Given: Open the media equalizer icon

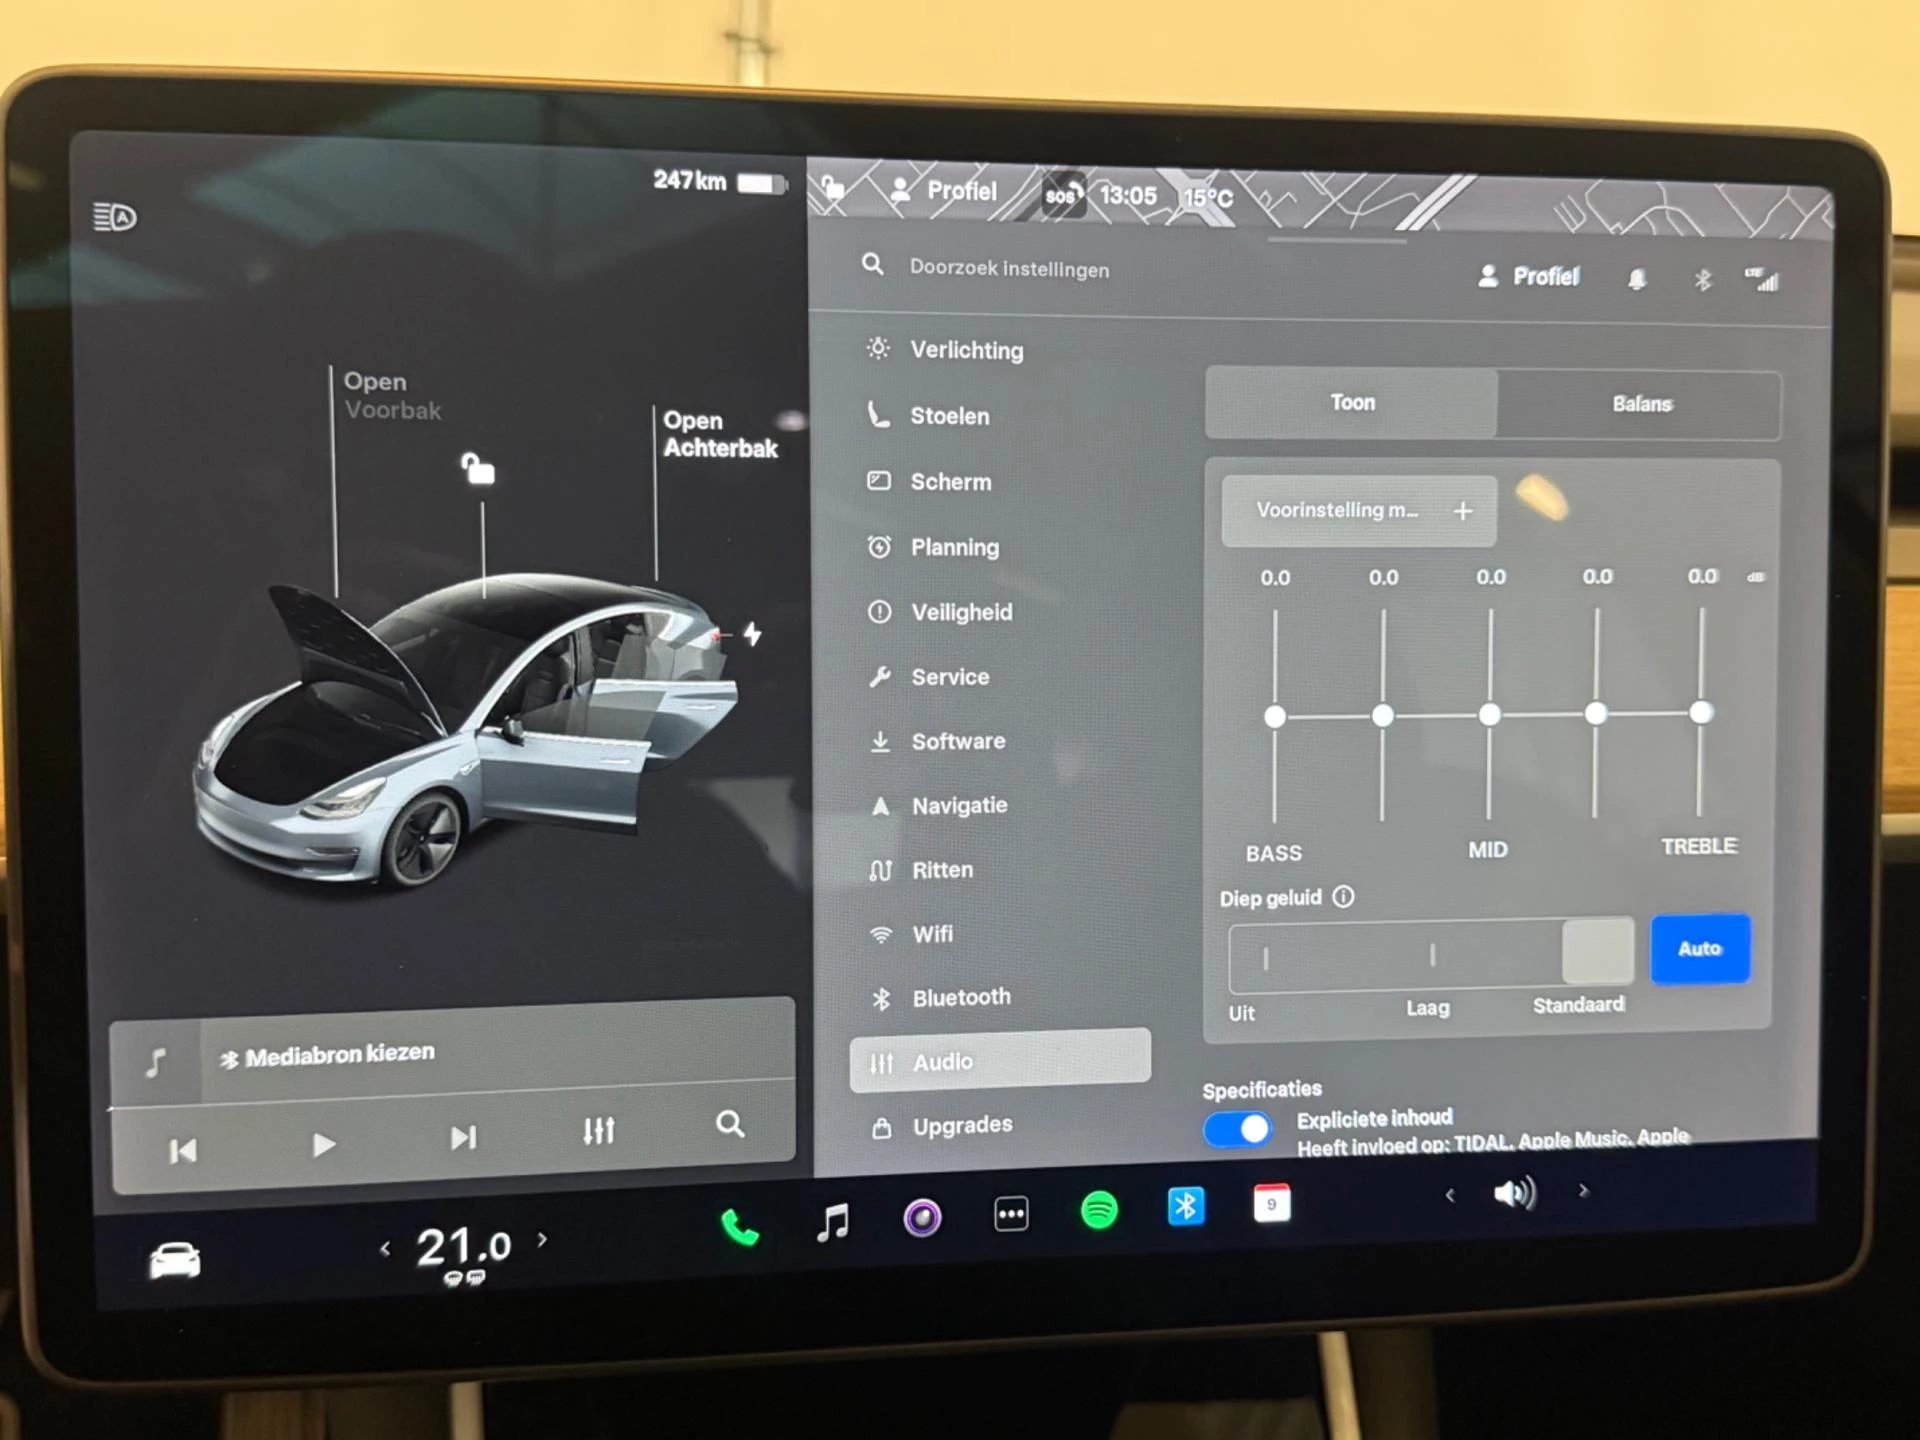Looking at the screenshot, I should point(598,1131).
